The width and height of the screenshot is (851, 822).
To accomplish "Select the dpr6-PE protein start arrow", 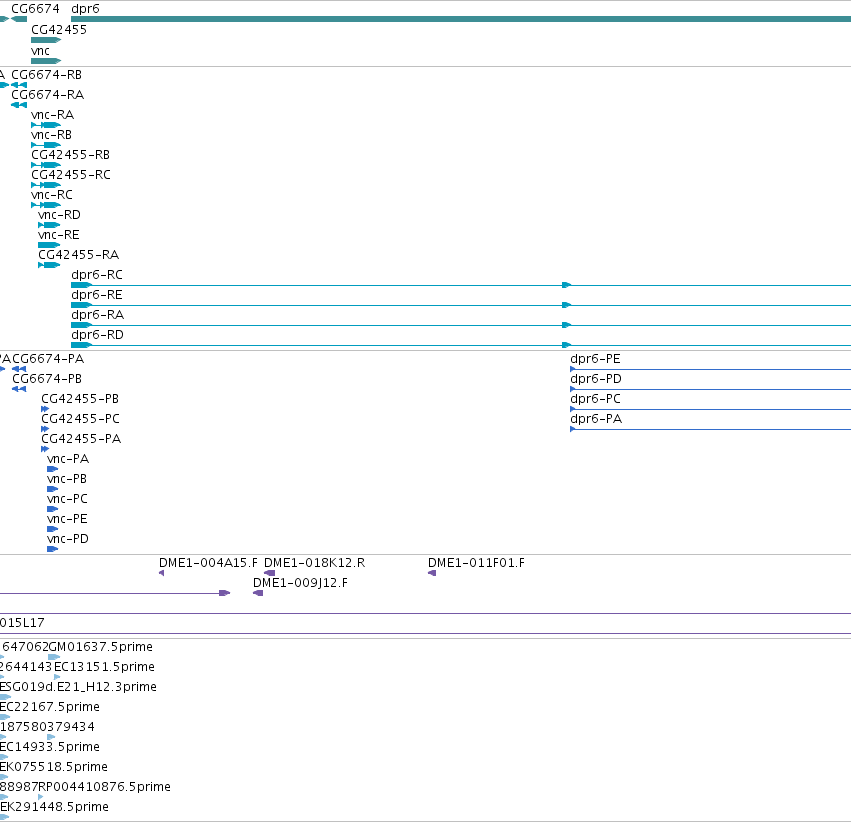I will coord(573,369).
